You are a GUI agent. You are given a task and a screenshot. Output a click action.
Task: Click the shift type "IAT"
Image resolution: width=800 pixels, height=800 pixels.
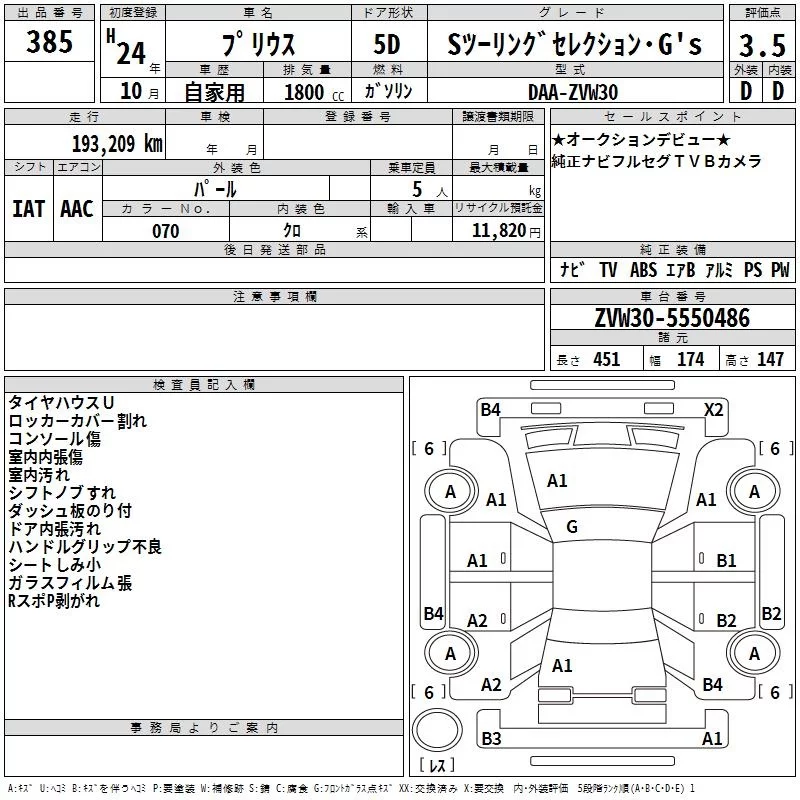tap(29, 209)
